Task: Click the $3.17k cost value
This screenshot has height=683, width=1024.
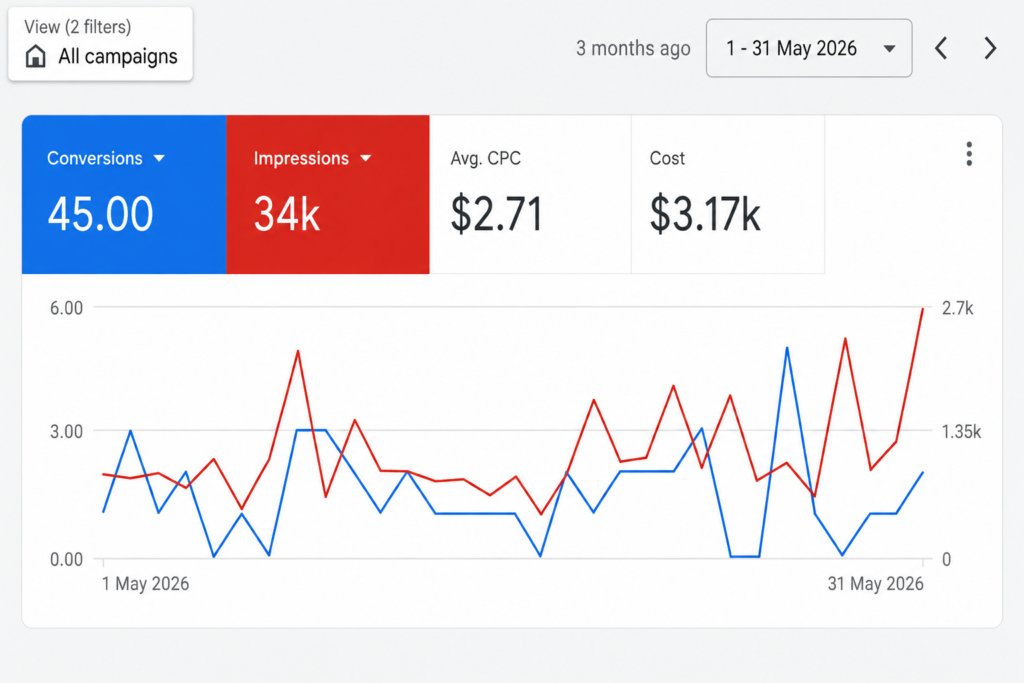Action: (x=705, y=214)
